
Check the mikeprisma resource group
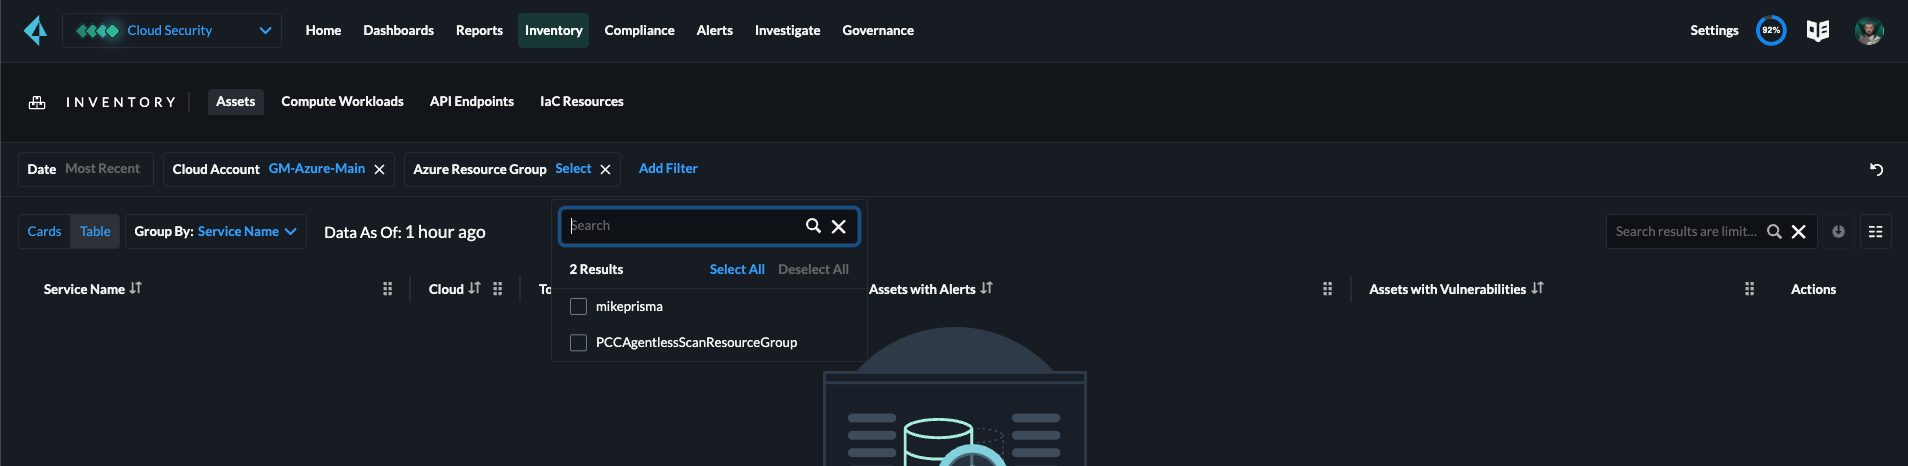point(578,307)
